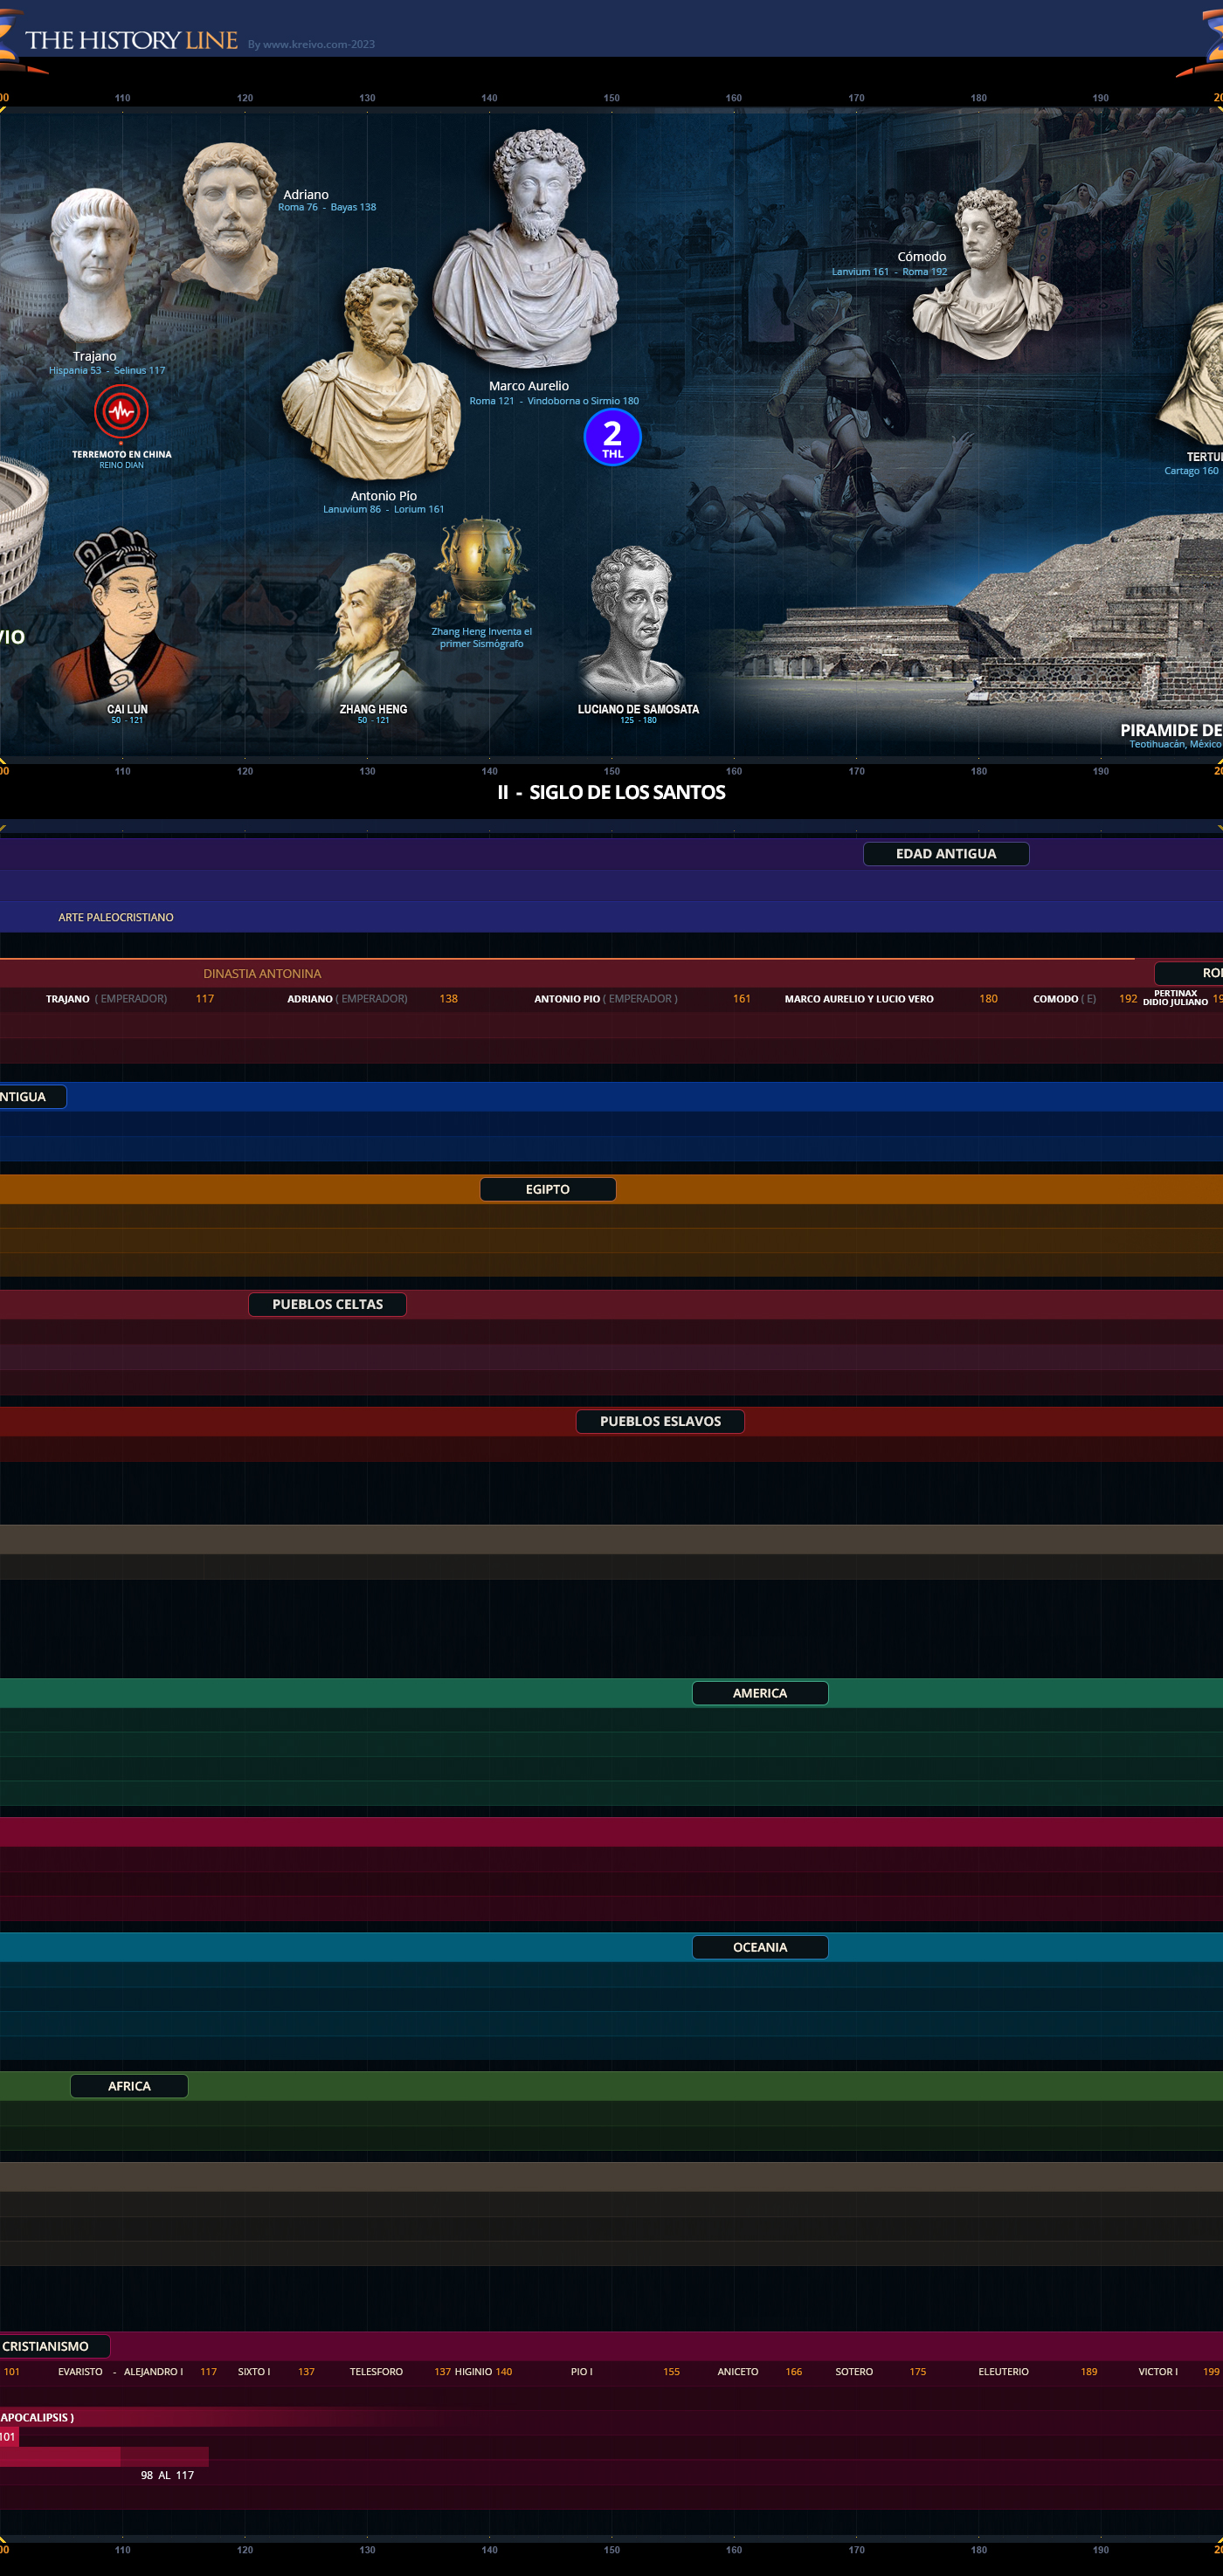Viewport: 1223px width, 2576px height.
Task: Open the PUEBLOS CELTAS label
Action: pos(327,1304)
